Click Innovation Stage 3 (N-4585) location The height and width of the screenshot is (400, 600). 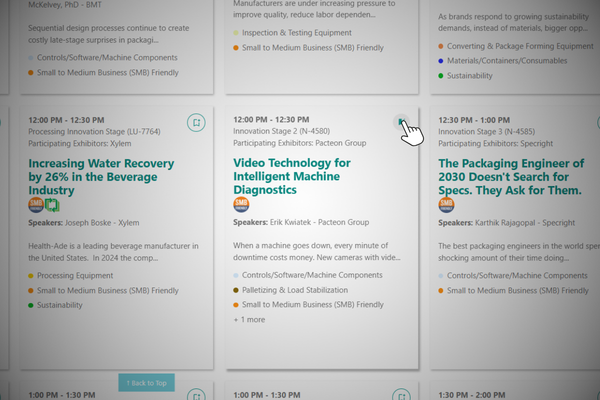[x=487, y=132]
